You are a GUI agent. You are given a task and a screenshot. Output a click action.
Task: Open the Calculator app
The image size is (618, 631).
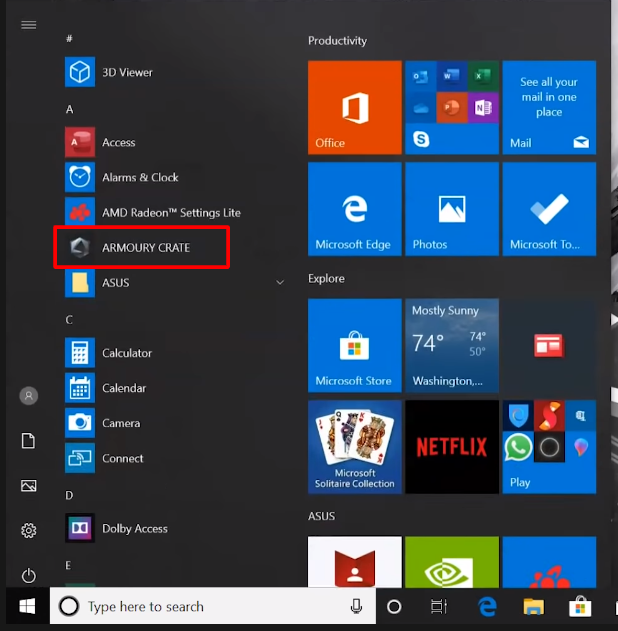click(173, 353)
